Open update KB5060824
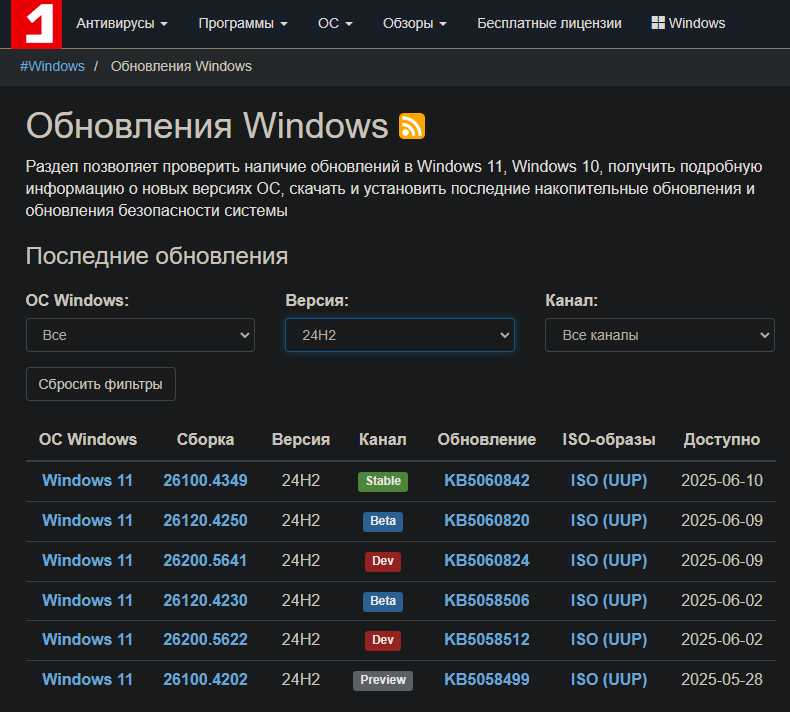Viewport: 790px width, 712px height. coord(487,560)
